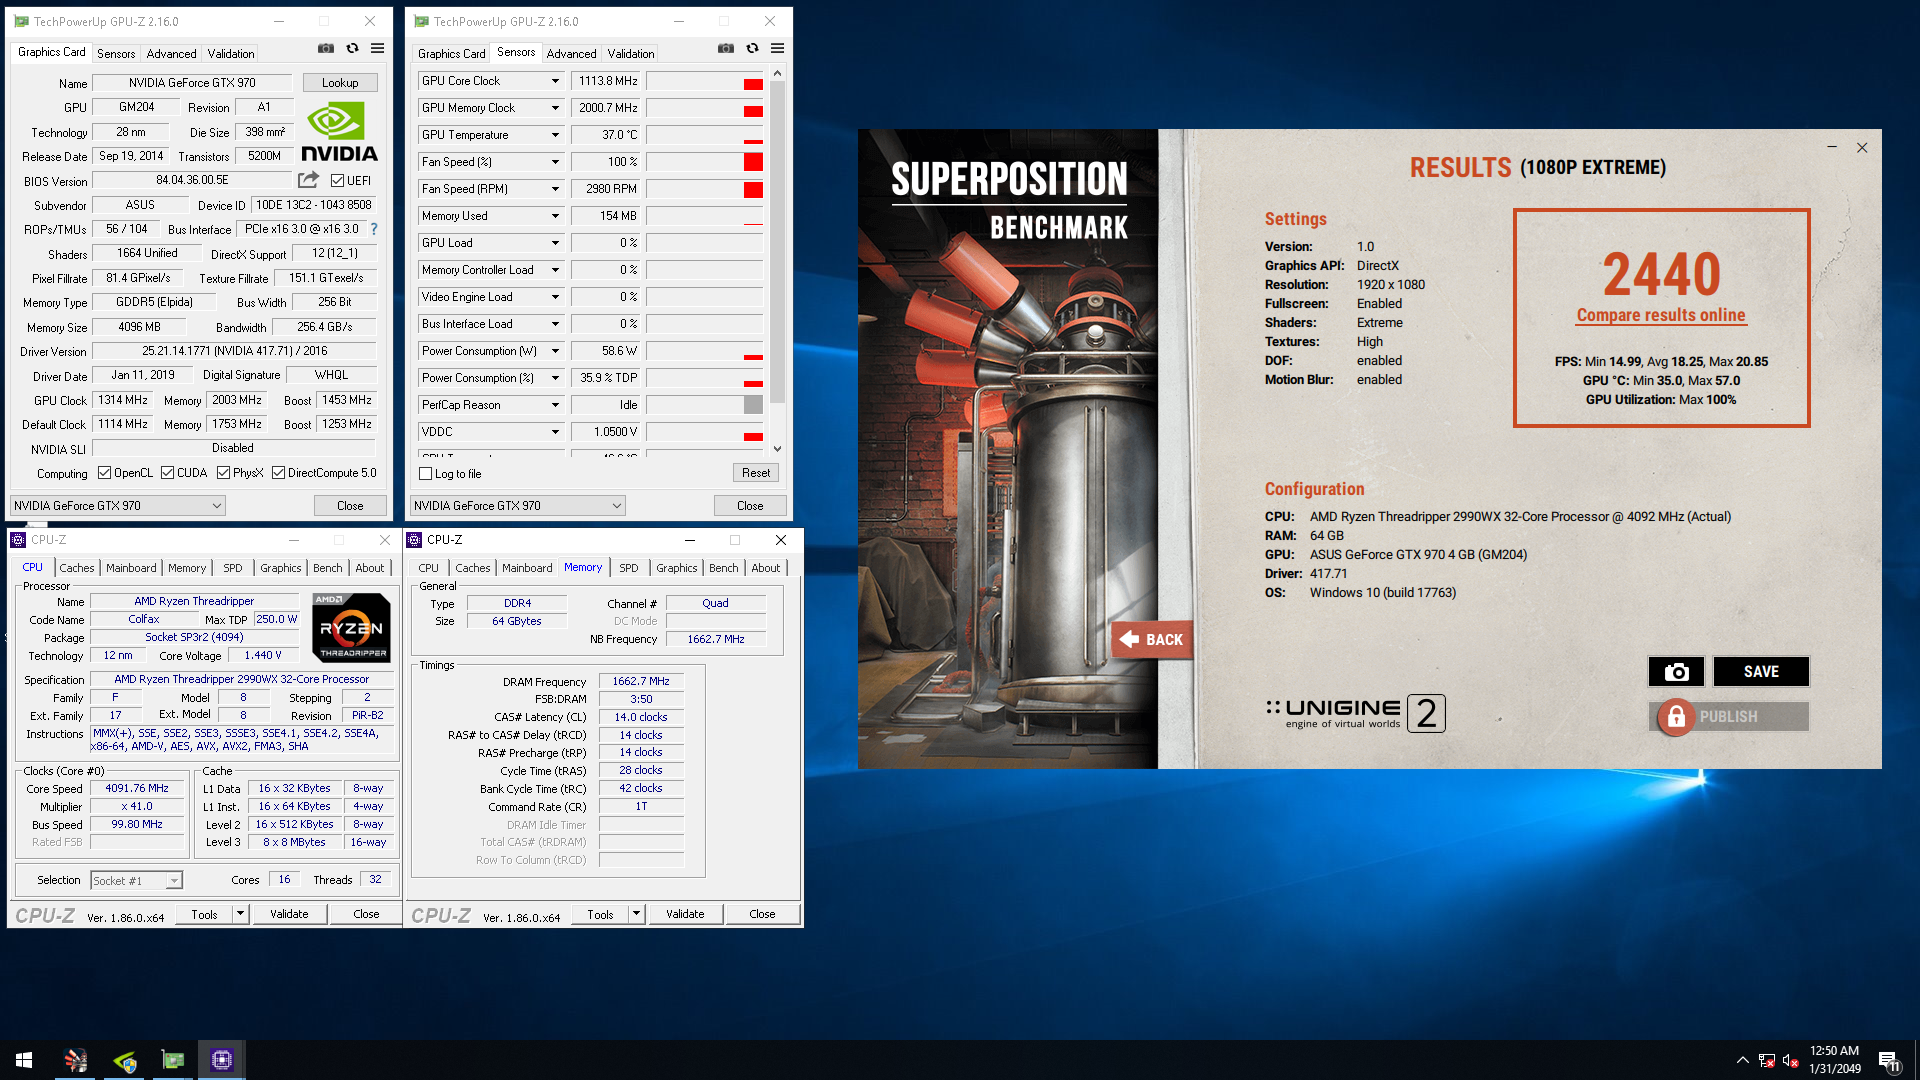This screenshot has height=1080, width=1920.
Task: Open the GPU Temperature sensor dropdown
Action: [x=555, y=135]
